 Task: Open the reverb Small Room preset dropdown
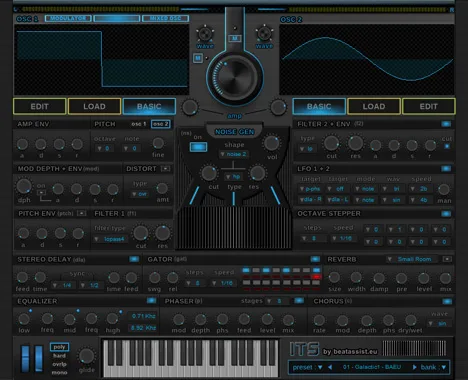coord(411,259)
